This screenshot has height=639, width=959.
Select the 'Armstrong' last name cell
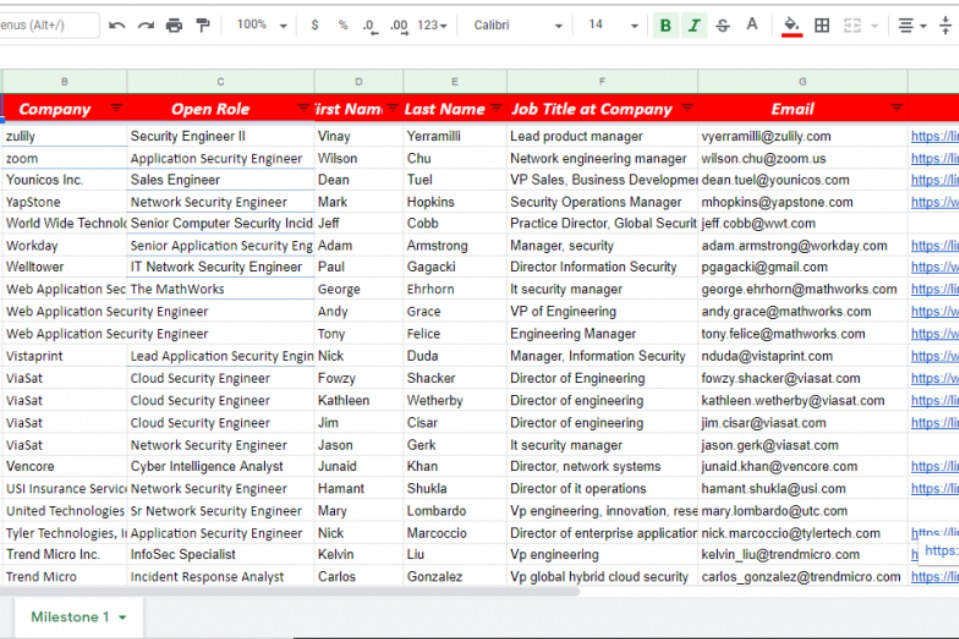pyautogui.click(x=455, y=245)
